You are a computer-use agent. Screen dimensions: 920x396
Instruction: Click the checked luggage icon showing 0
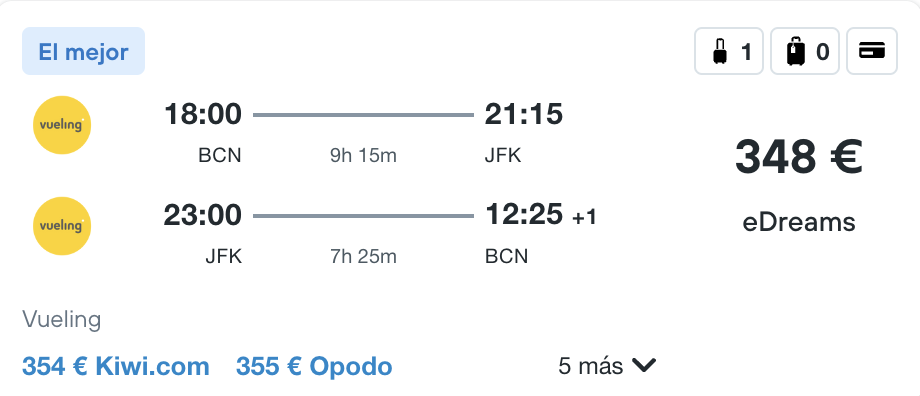[x=804, y=51]
